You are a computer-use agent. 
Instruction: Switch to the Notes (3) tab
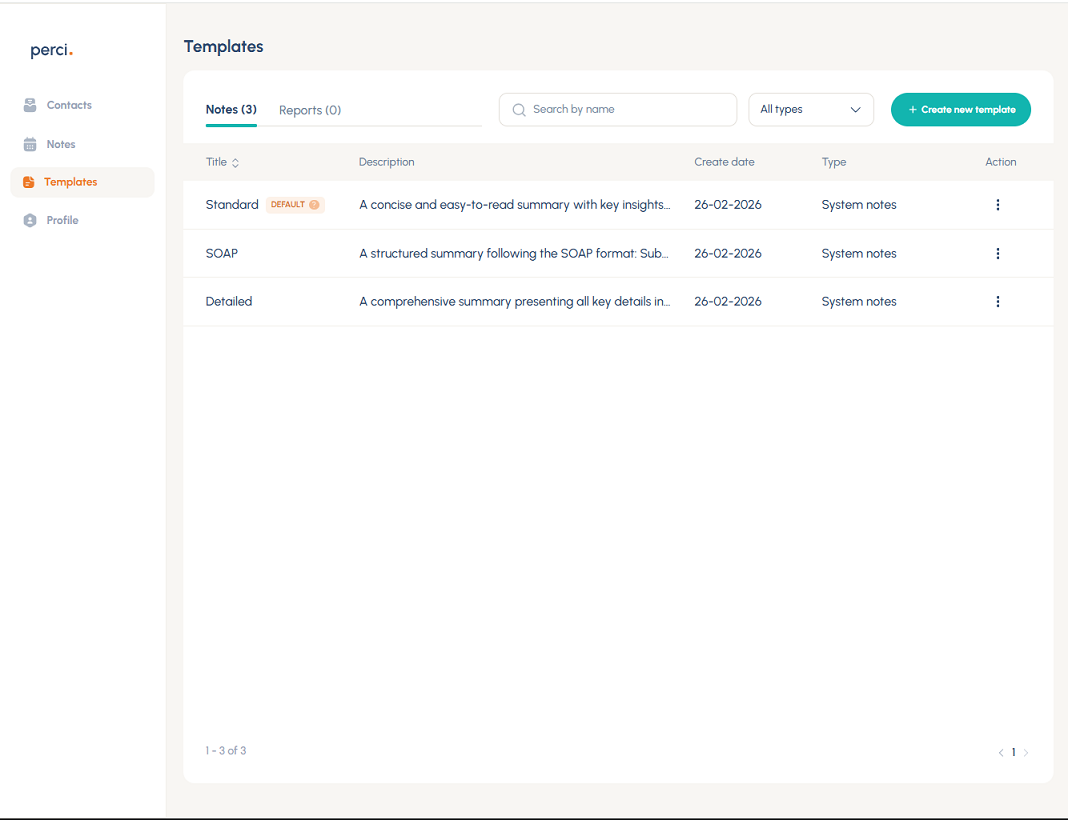coord(231,110)
